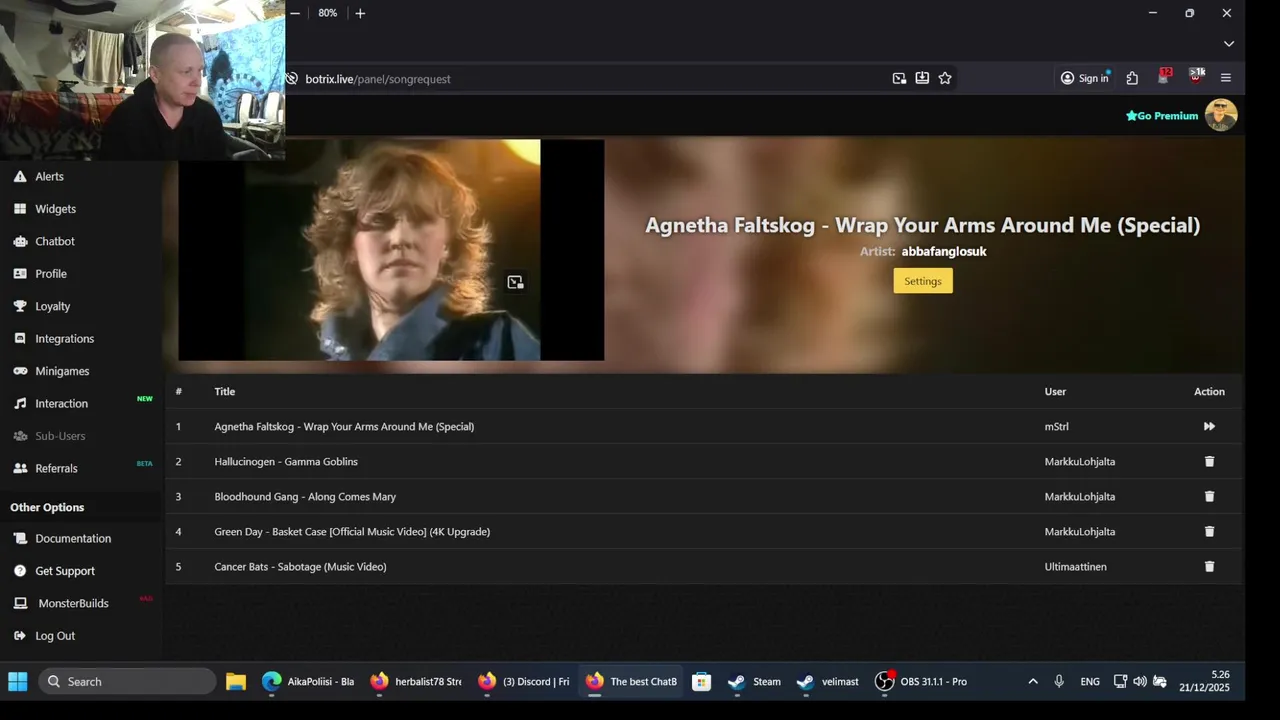This screenshot has width=1280, height=720.
Task: Open Microsoft Store from the taskbar
Action: coord(701,682)
